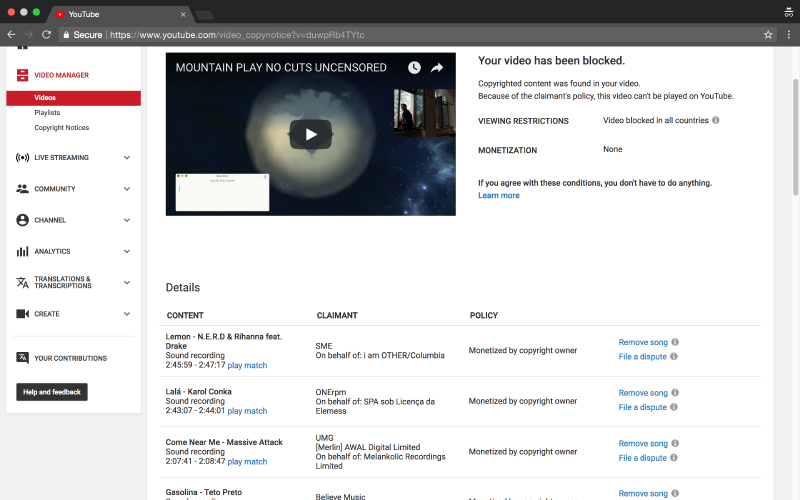This screenshot has width=800, height=500.
Task: Click info icon next to File a dispute for Lalá
Action: click(x=674, y=407)
